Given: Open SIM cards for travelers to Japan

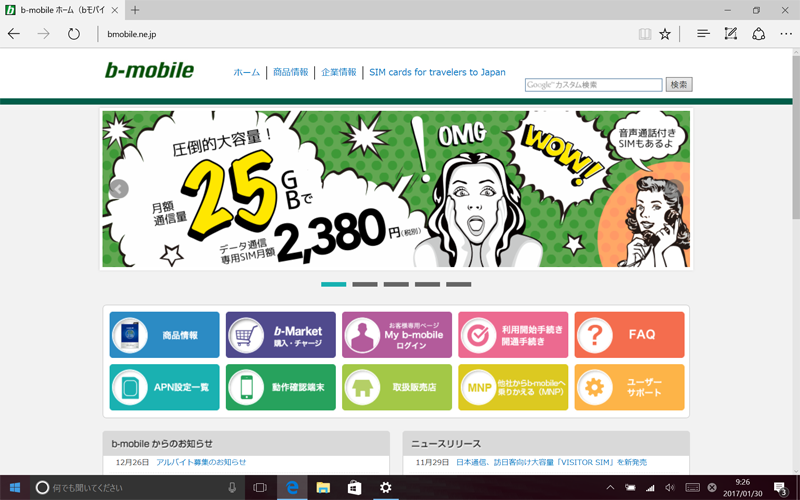Looking at the screenshot, I should coord(437,72).
